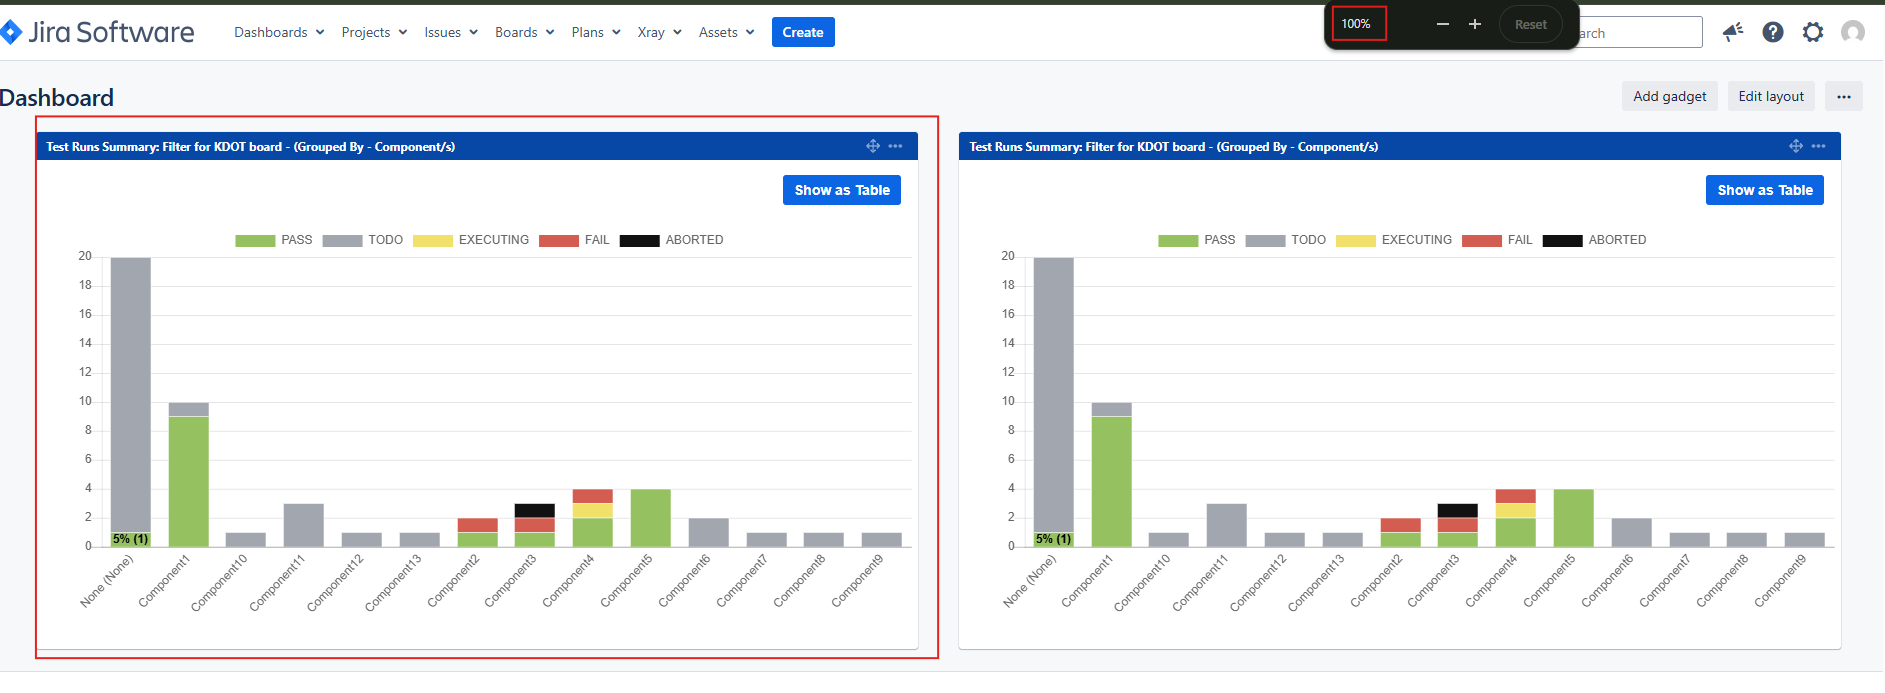Expand the Dashboards dropdown menu
This screenshot has height=693, width=1885.
(279, 32)
